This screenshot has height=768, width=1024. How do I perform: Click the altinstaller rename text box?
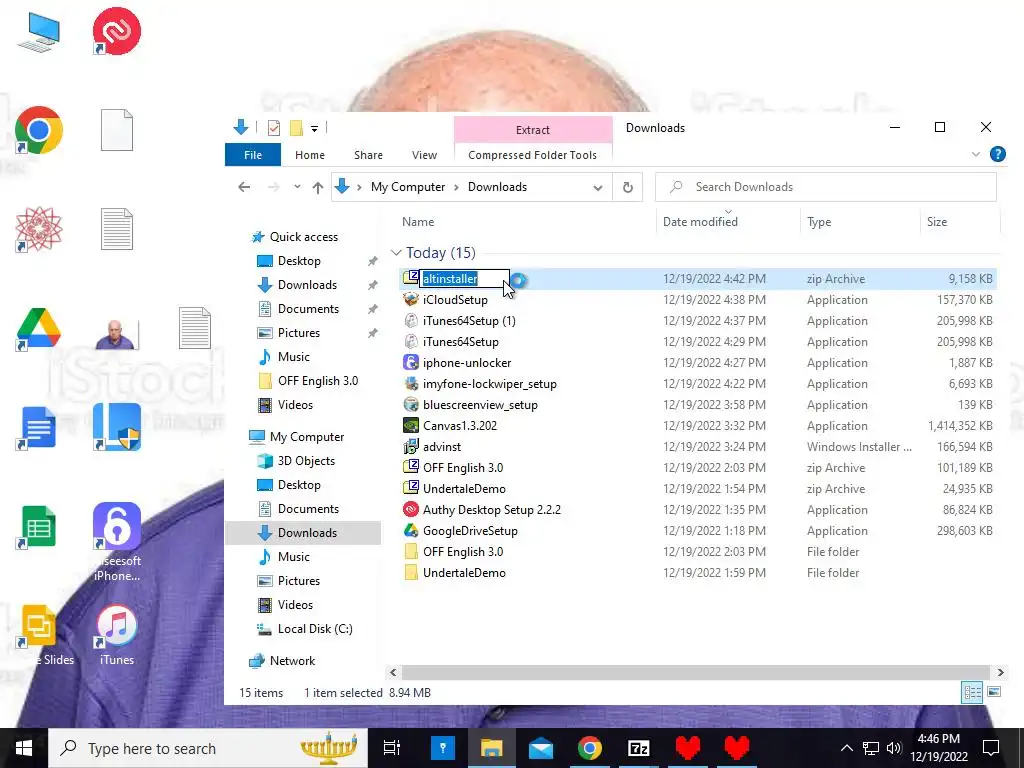464,279
